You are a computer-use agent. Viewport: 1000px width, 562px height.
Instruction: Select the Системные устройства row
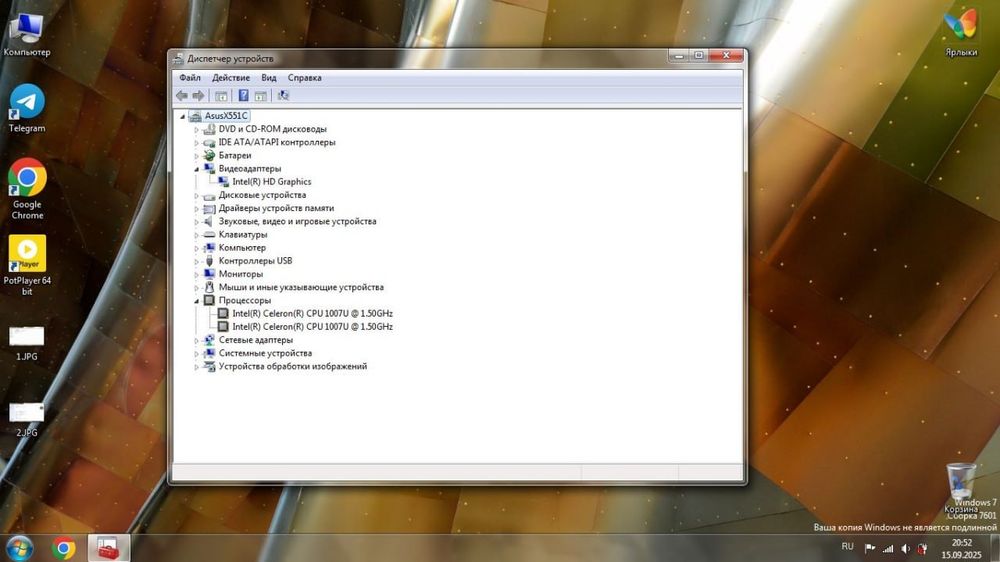pos(265,353)
